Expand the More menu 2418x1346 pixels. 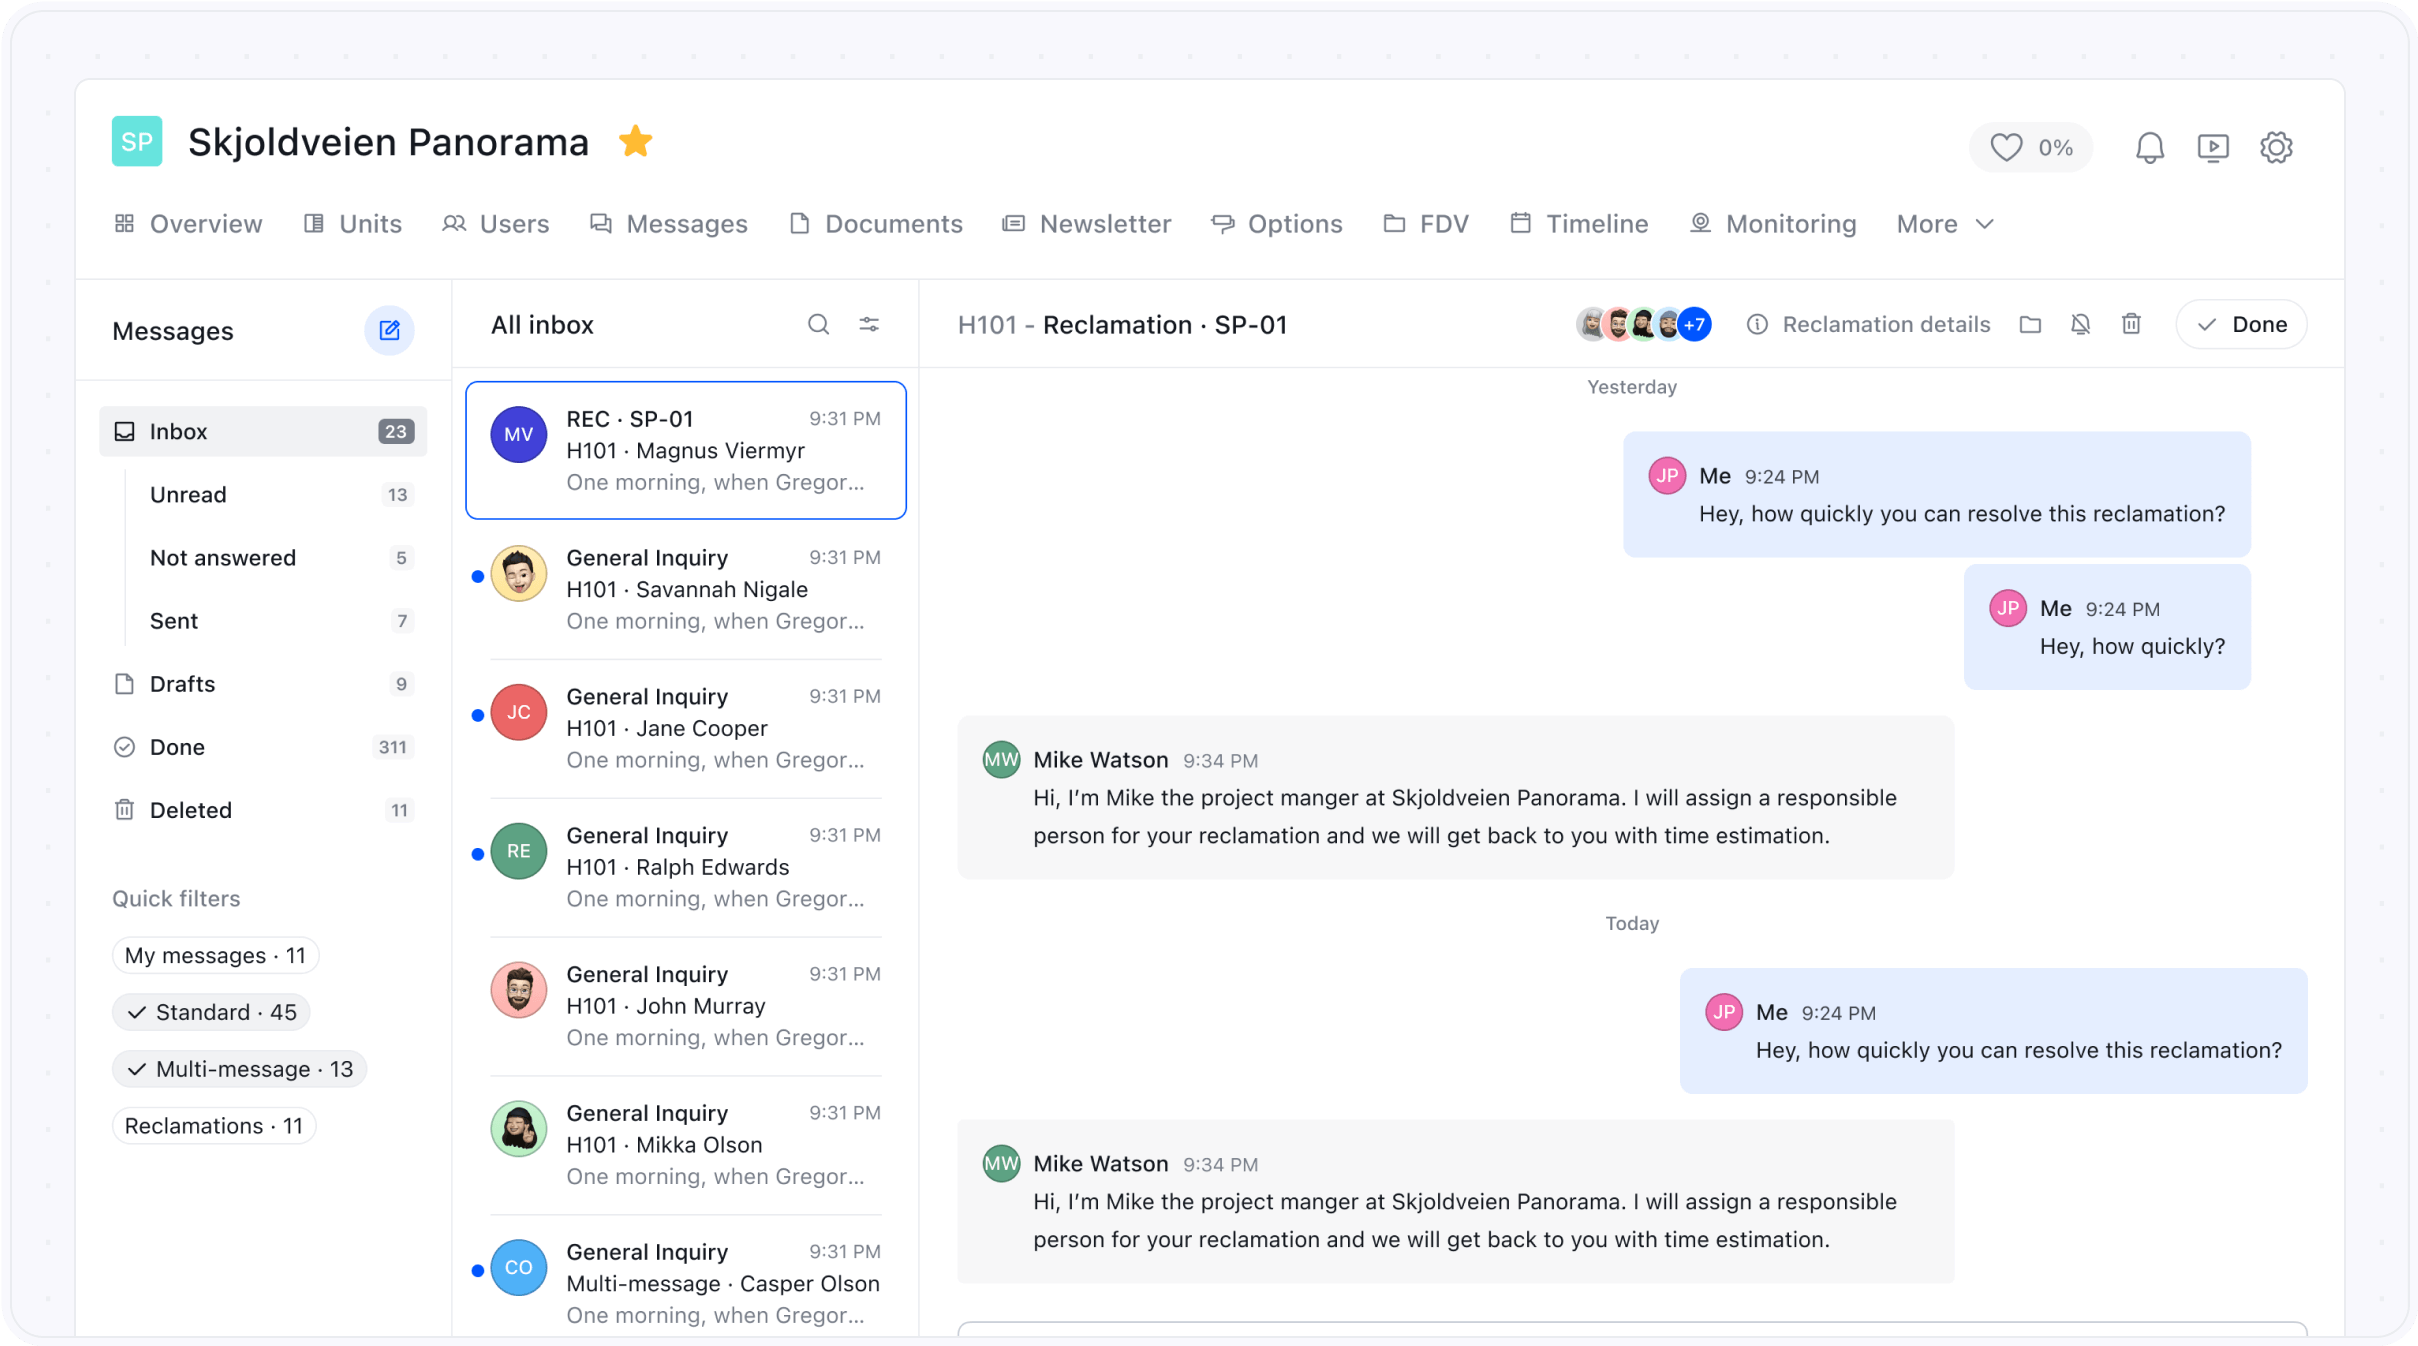point(1944,224)
